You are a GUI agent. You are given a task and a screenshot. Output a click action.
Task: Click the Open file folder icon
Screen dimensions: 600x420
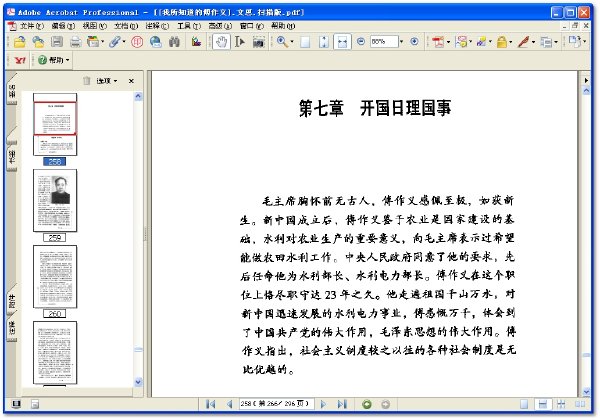(20, 42)
